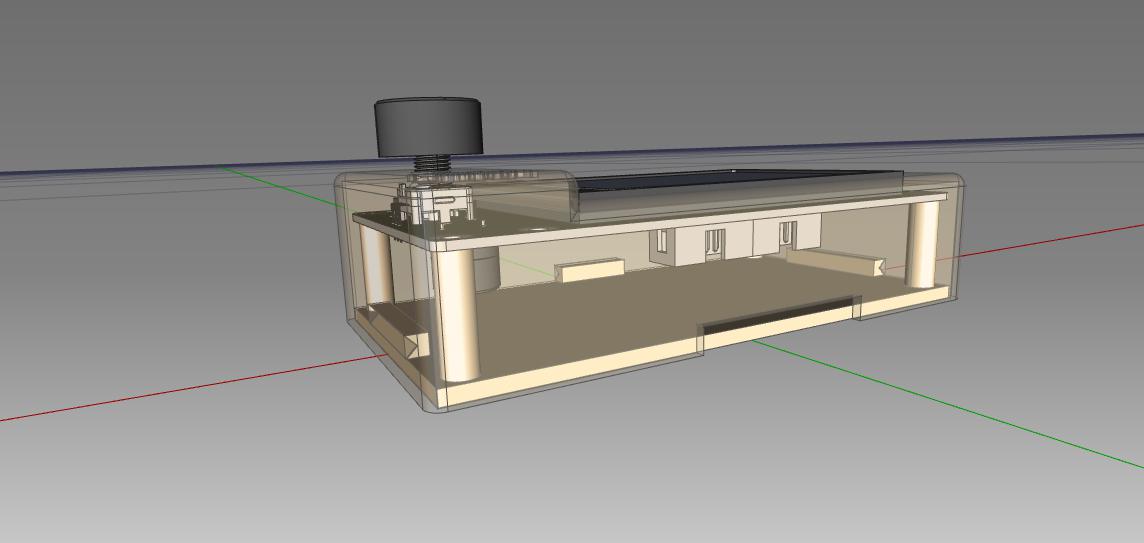Click the small rectangular block near floor center

[x=590, y=270]
